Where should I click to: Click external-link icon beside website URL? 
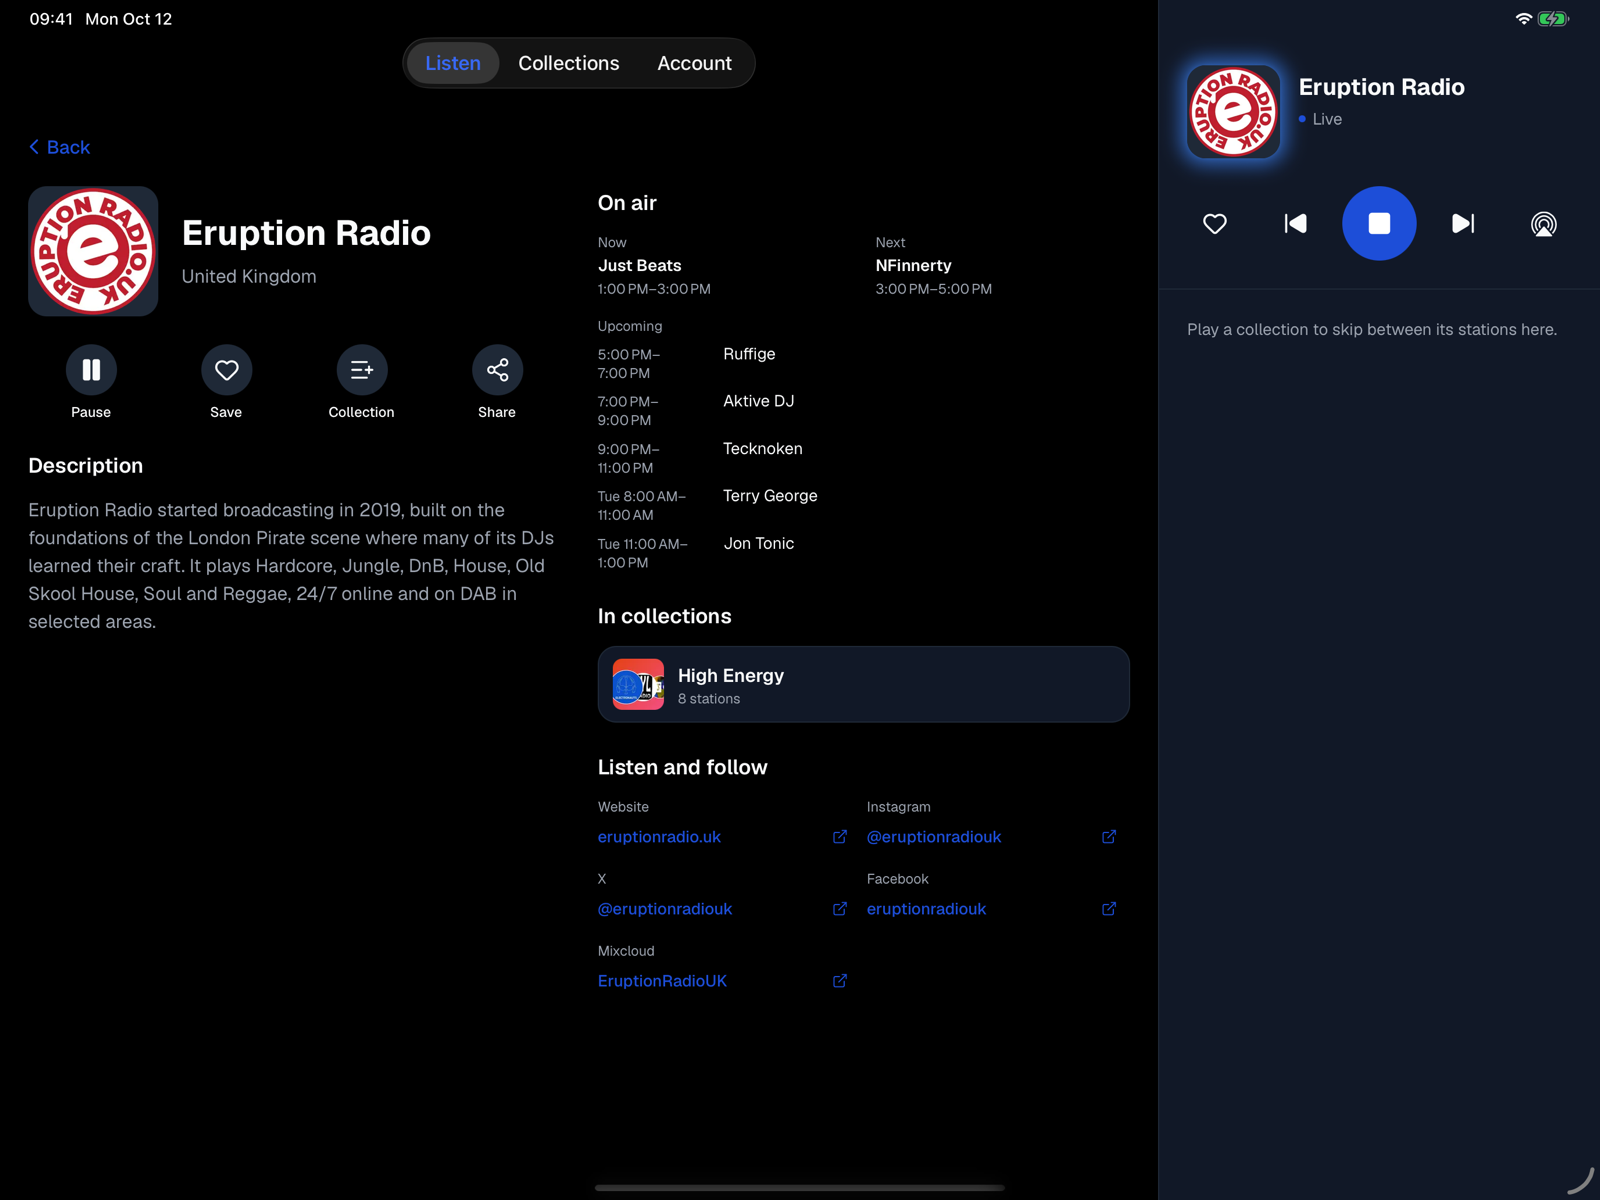(x=840, y=837)
